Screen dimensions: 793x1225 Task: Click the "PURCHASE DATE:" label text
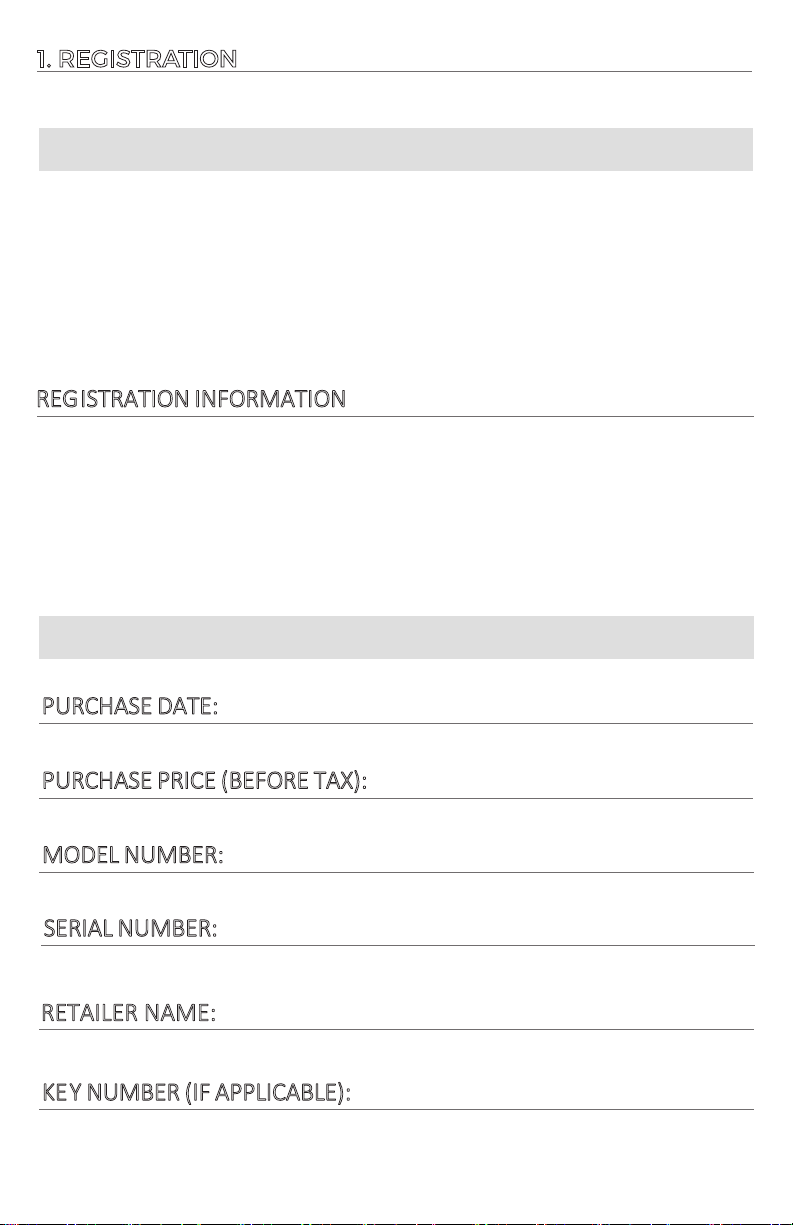pos(131,708)
